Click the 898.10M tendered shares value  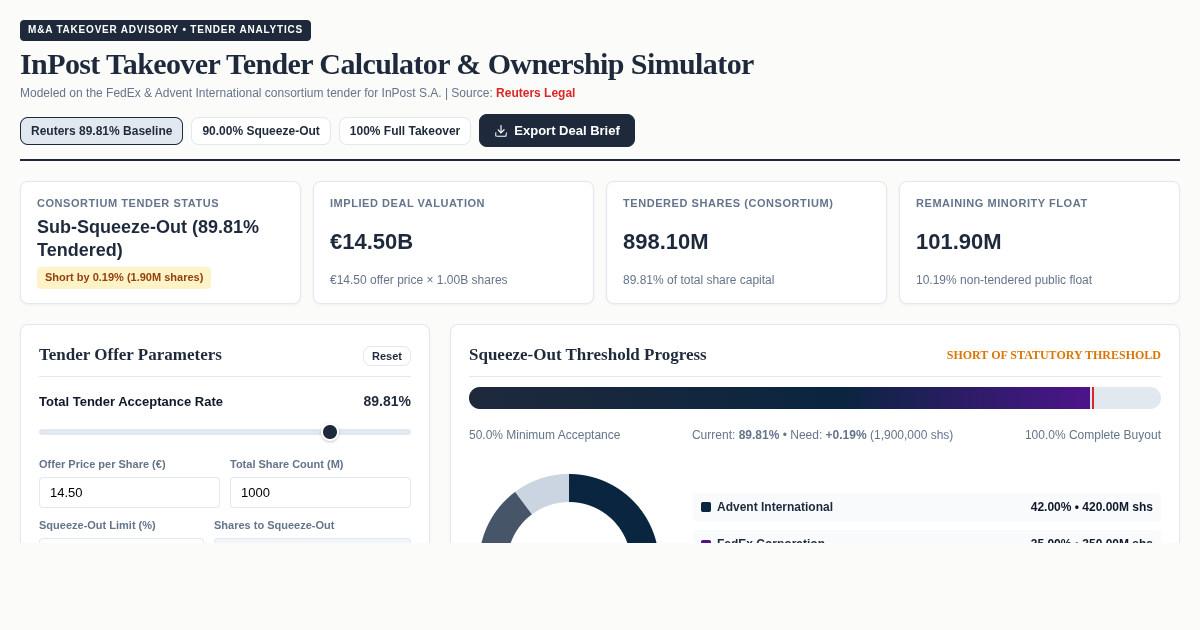pos(665,242)
